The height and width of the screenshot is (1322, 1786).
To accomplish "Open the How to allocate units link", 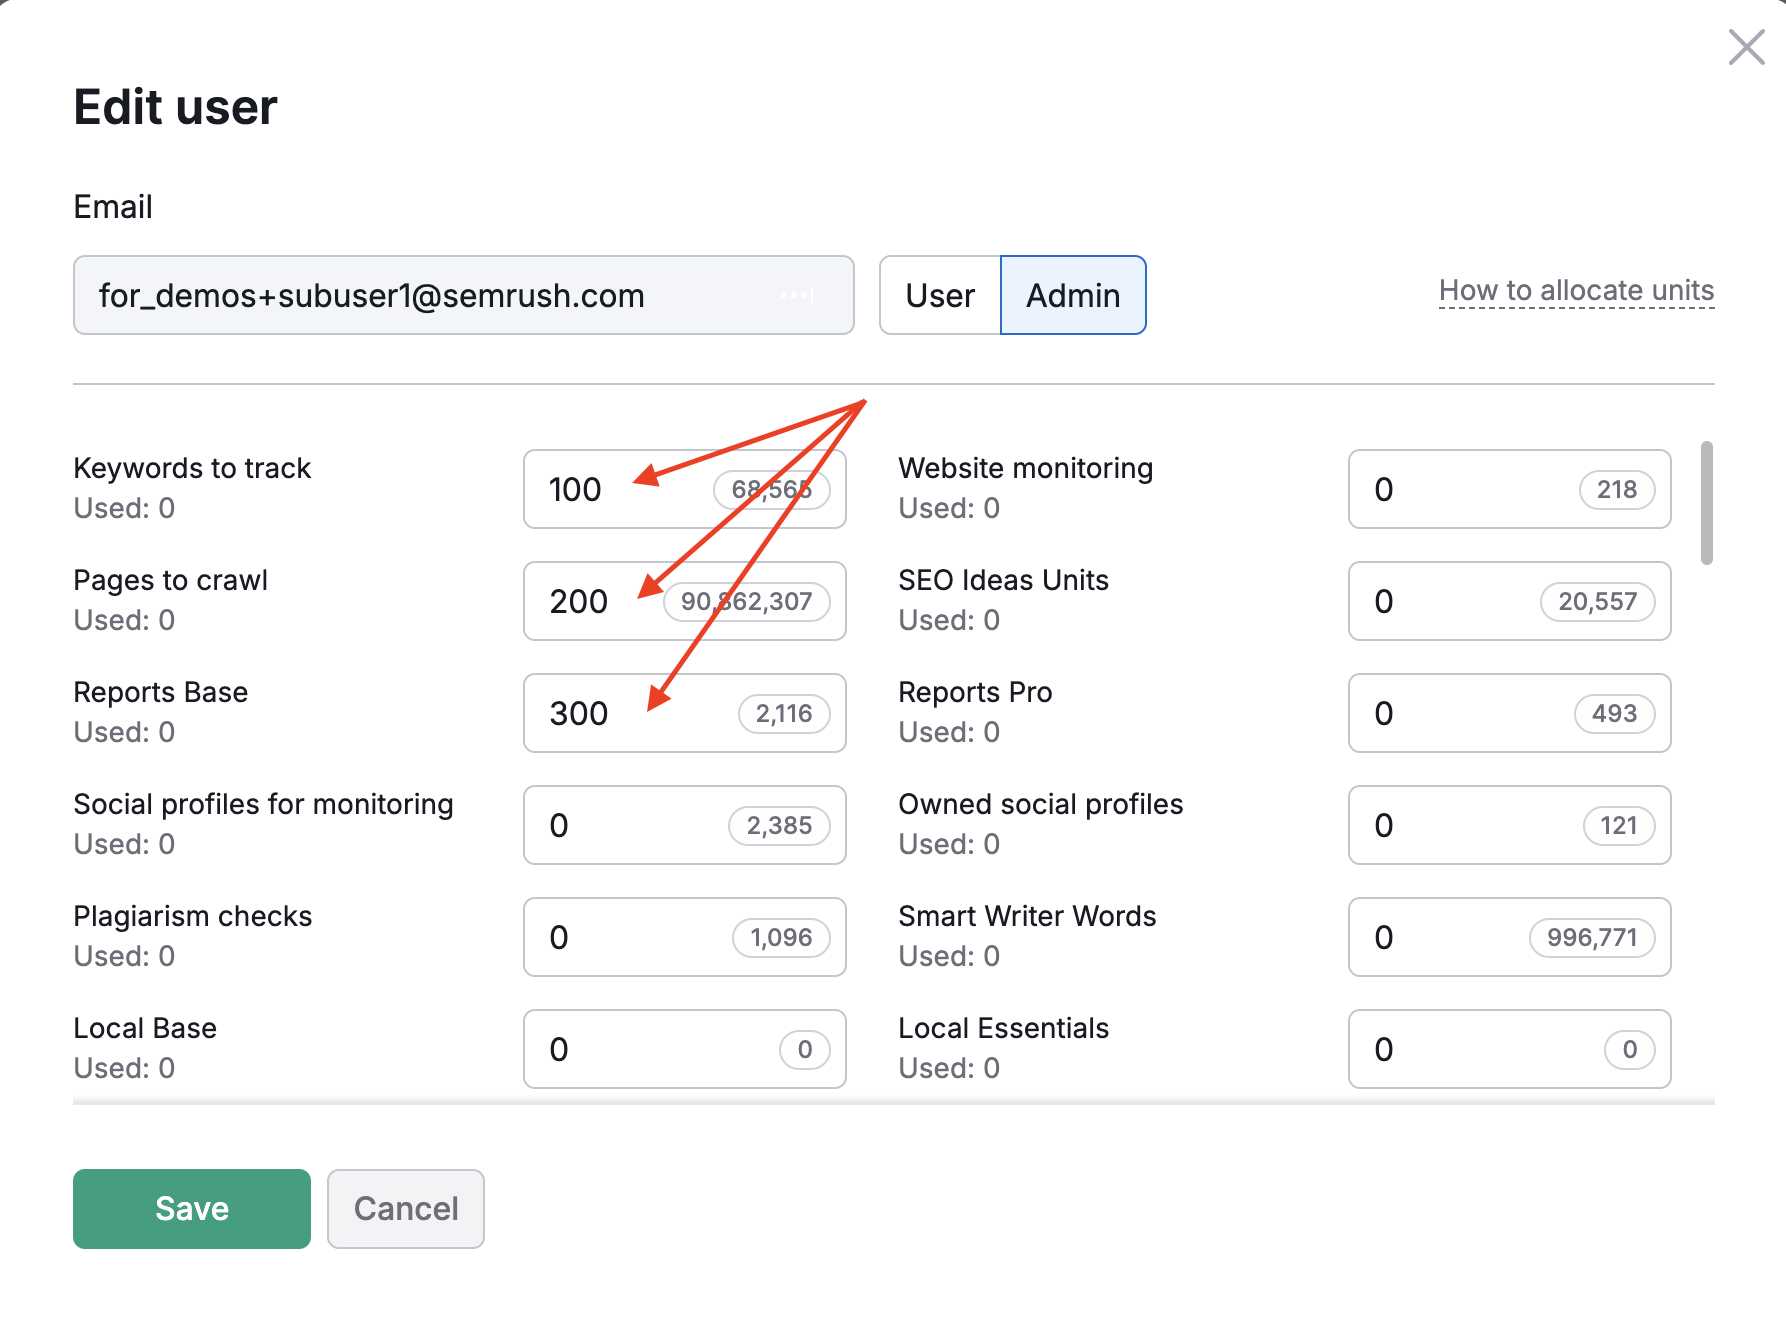I will 1575,291.
